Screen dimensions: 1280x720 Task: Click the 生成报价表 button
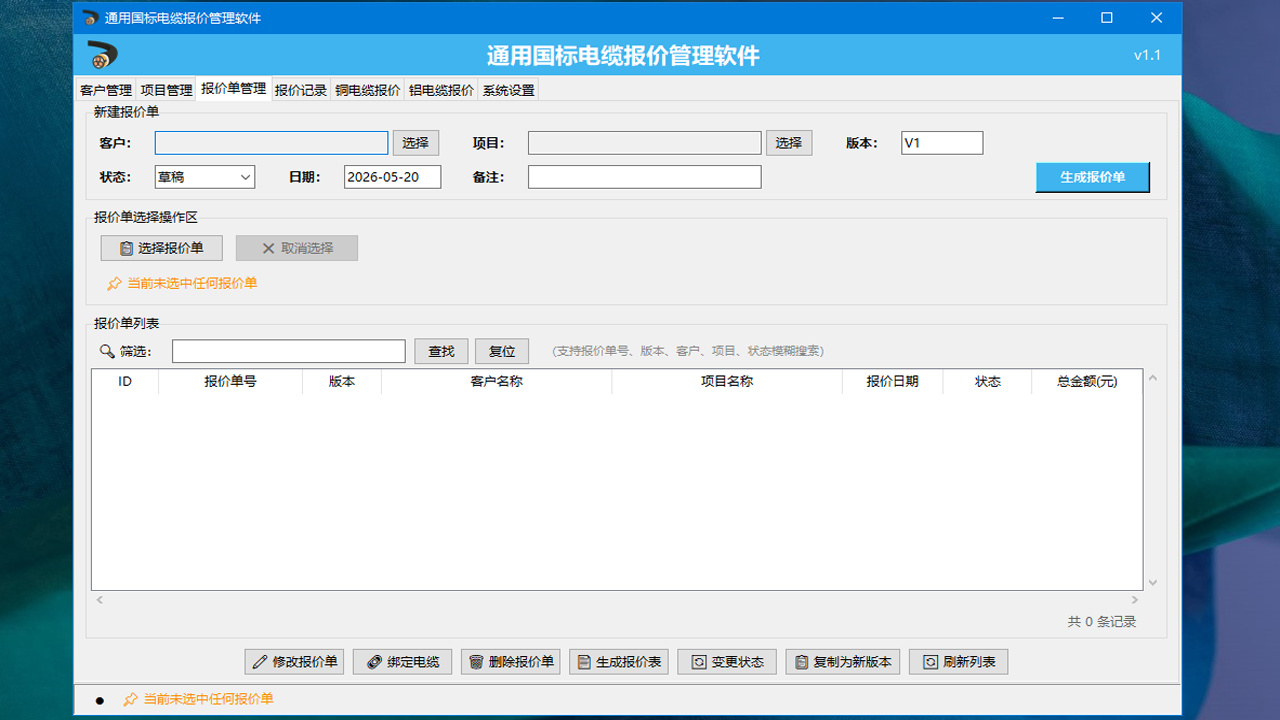[x=619, y=662]
